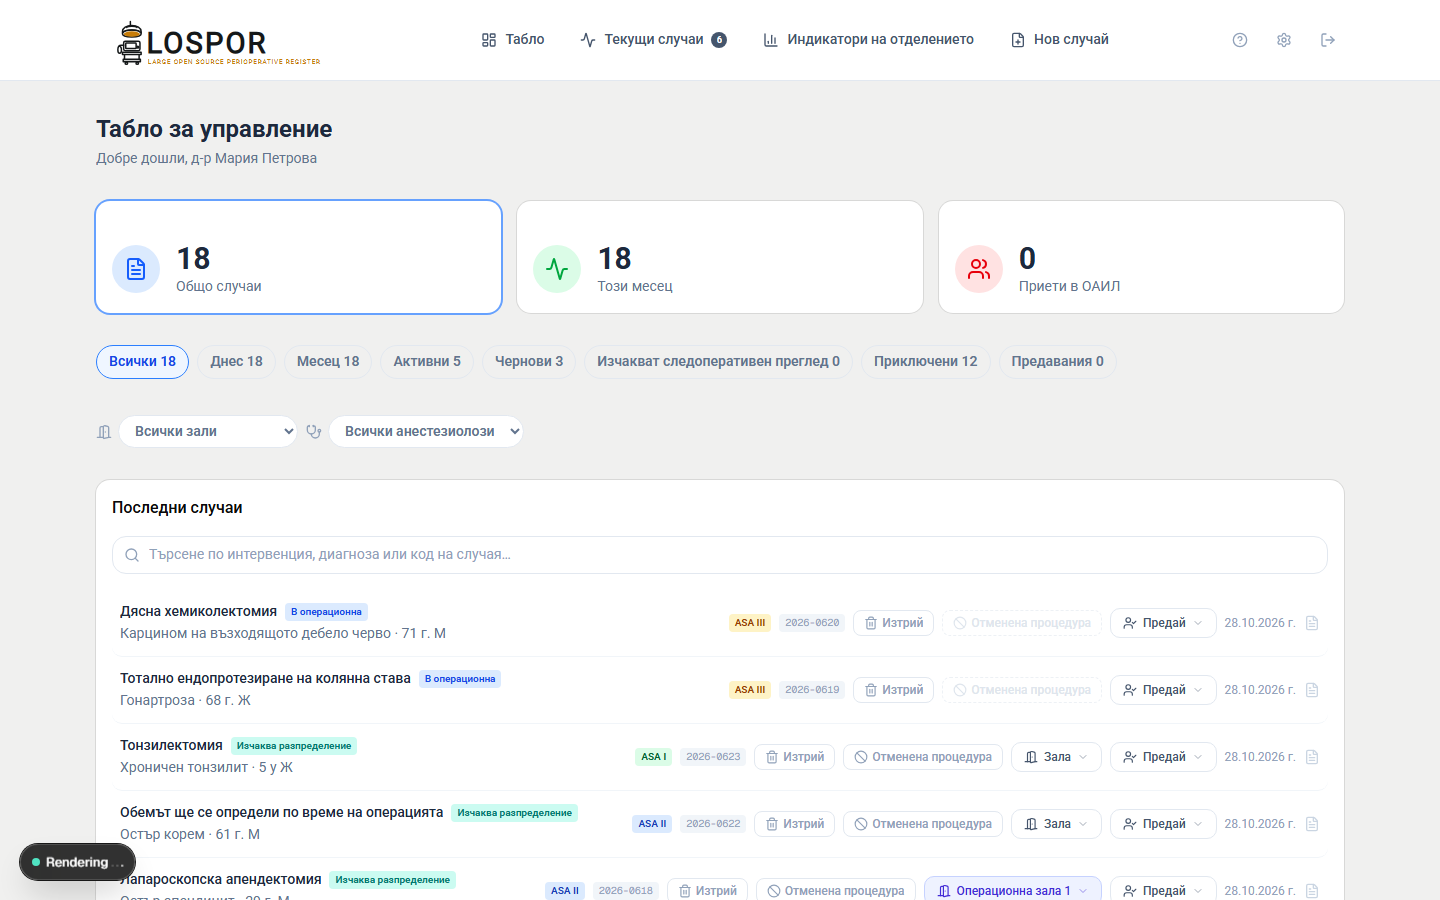Click Отменена процедура for Тонзилектомия case

pos(923,757)
